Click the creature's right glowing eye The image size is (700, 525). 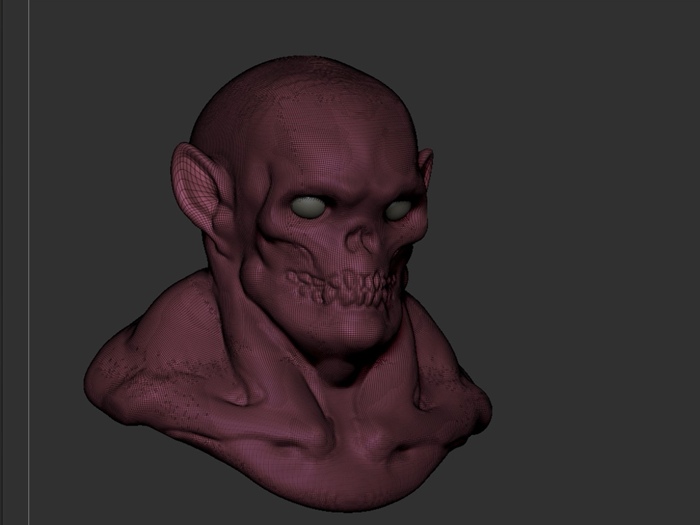397,209
